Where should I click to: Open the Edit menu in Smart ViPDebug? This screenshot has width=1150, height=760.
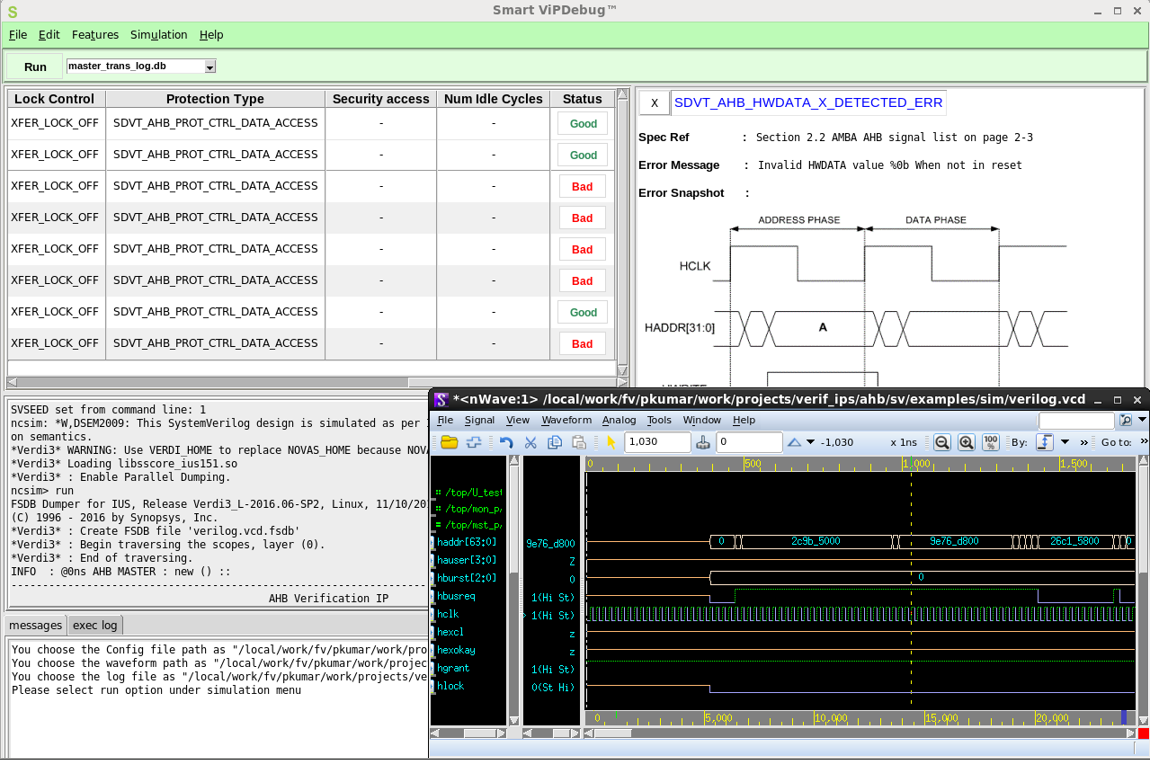point(49,34)
